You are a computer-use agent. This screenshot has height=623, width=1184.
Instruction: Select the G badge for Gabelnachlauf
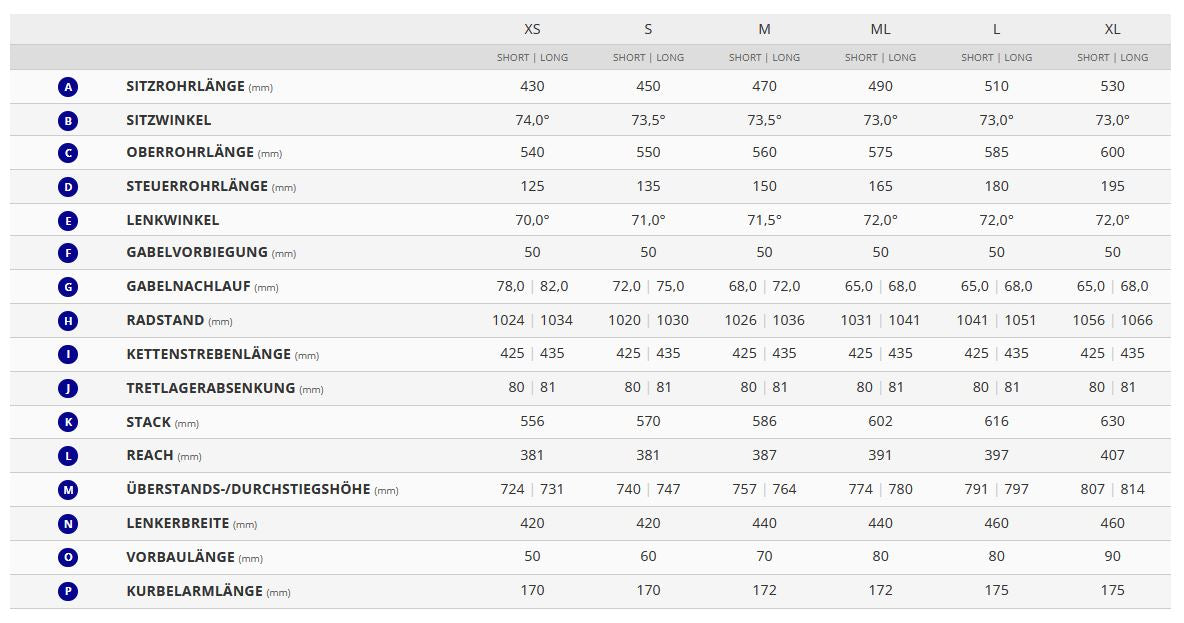(x=68, y=287)
